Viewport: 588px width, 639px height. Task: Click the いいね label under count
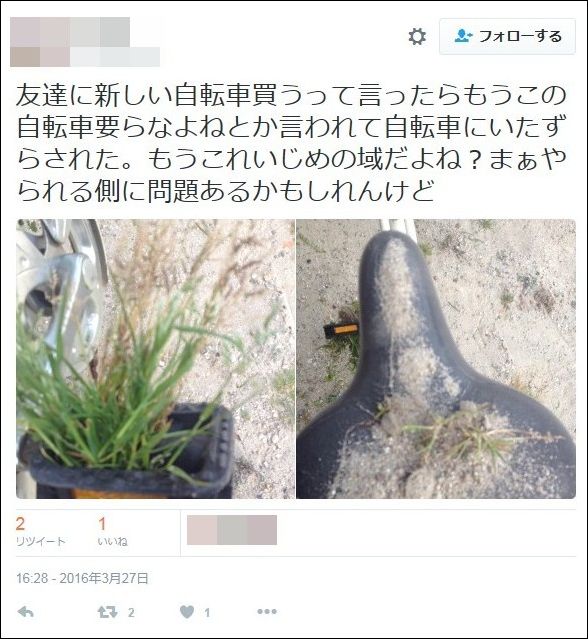112,542
